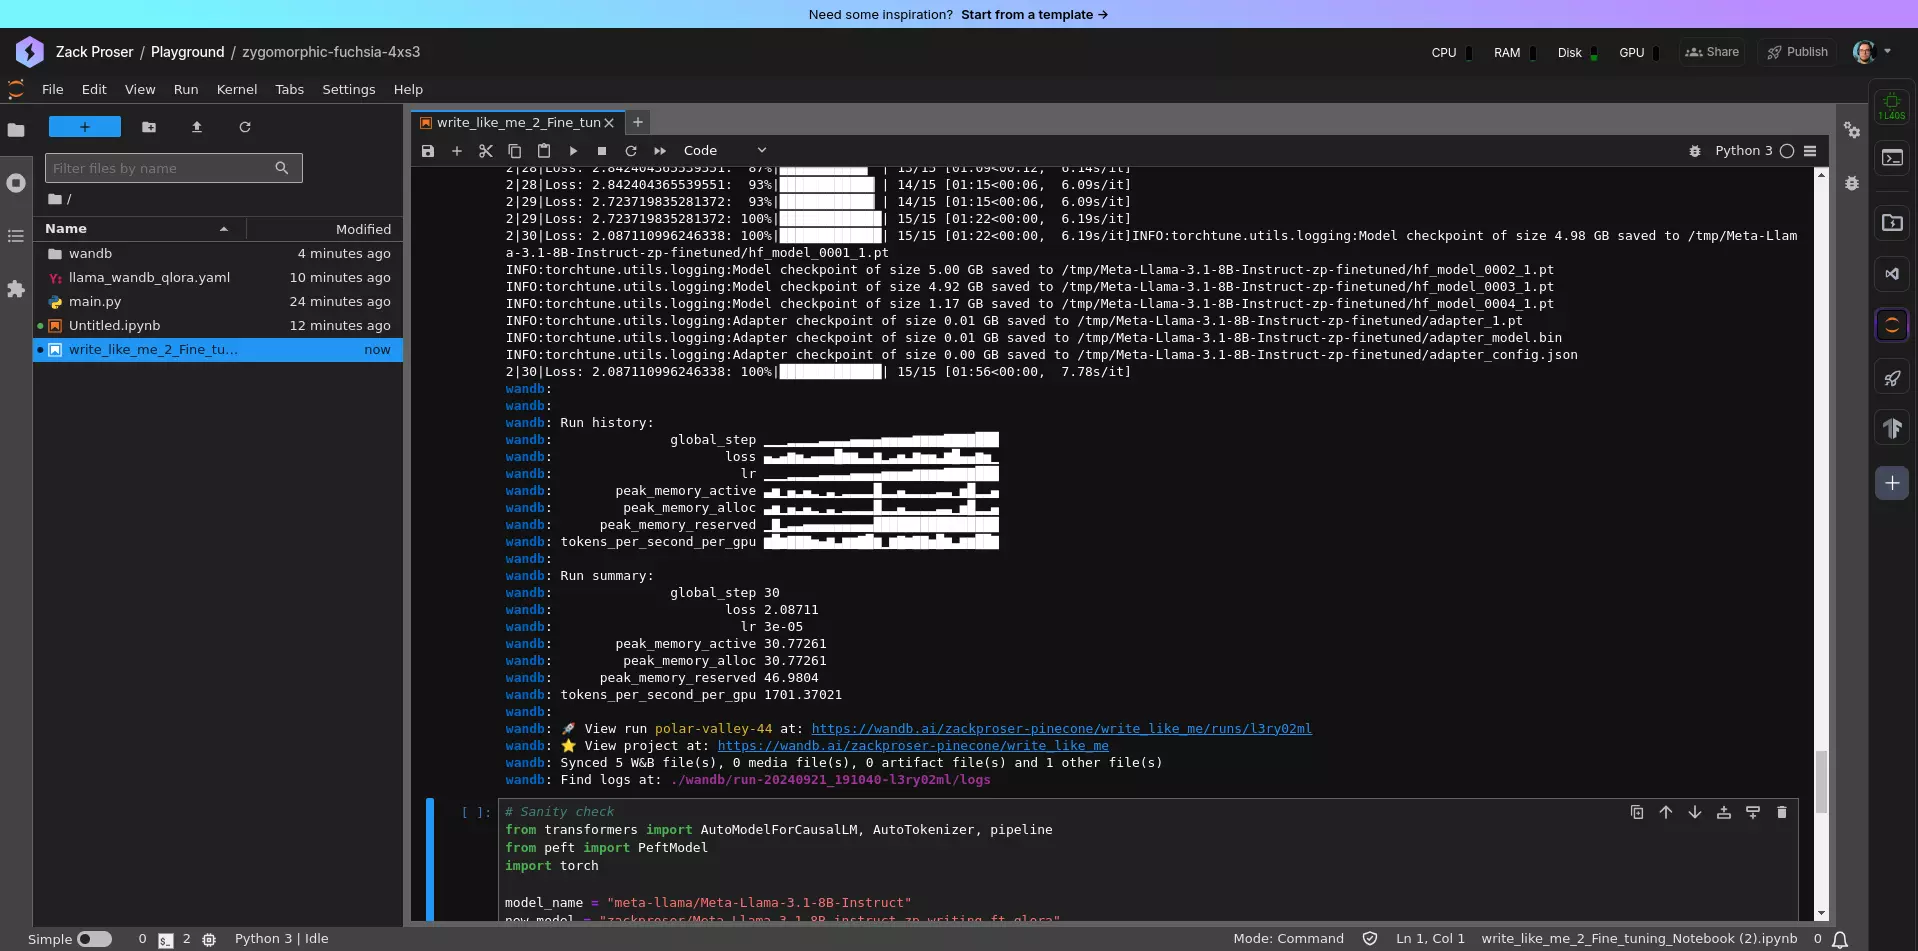Restart the kernel via the circular arrow icon

(x=631, y=150)
